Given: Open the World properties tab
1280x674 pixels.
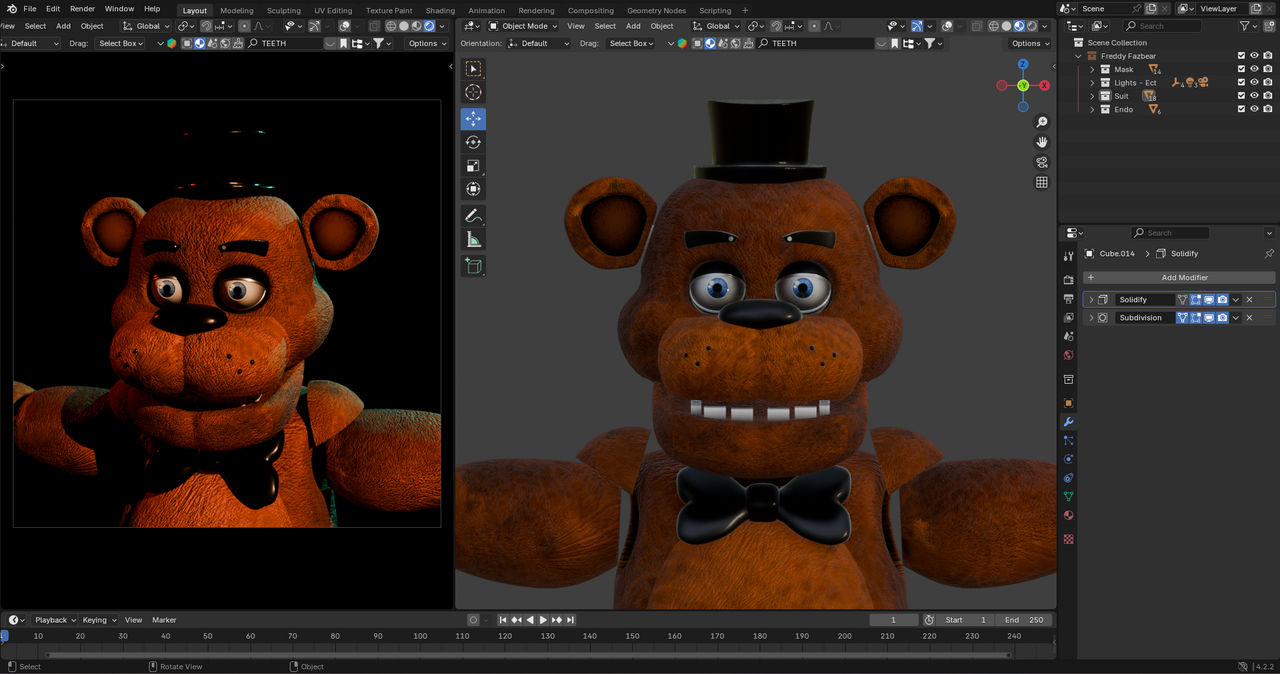Looking at the screenshot, I should tap(1068, 355).
